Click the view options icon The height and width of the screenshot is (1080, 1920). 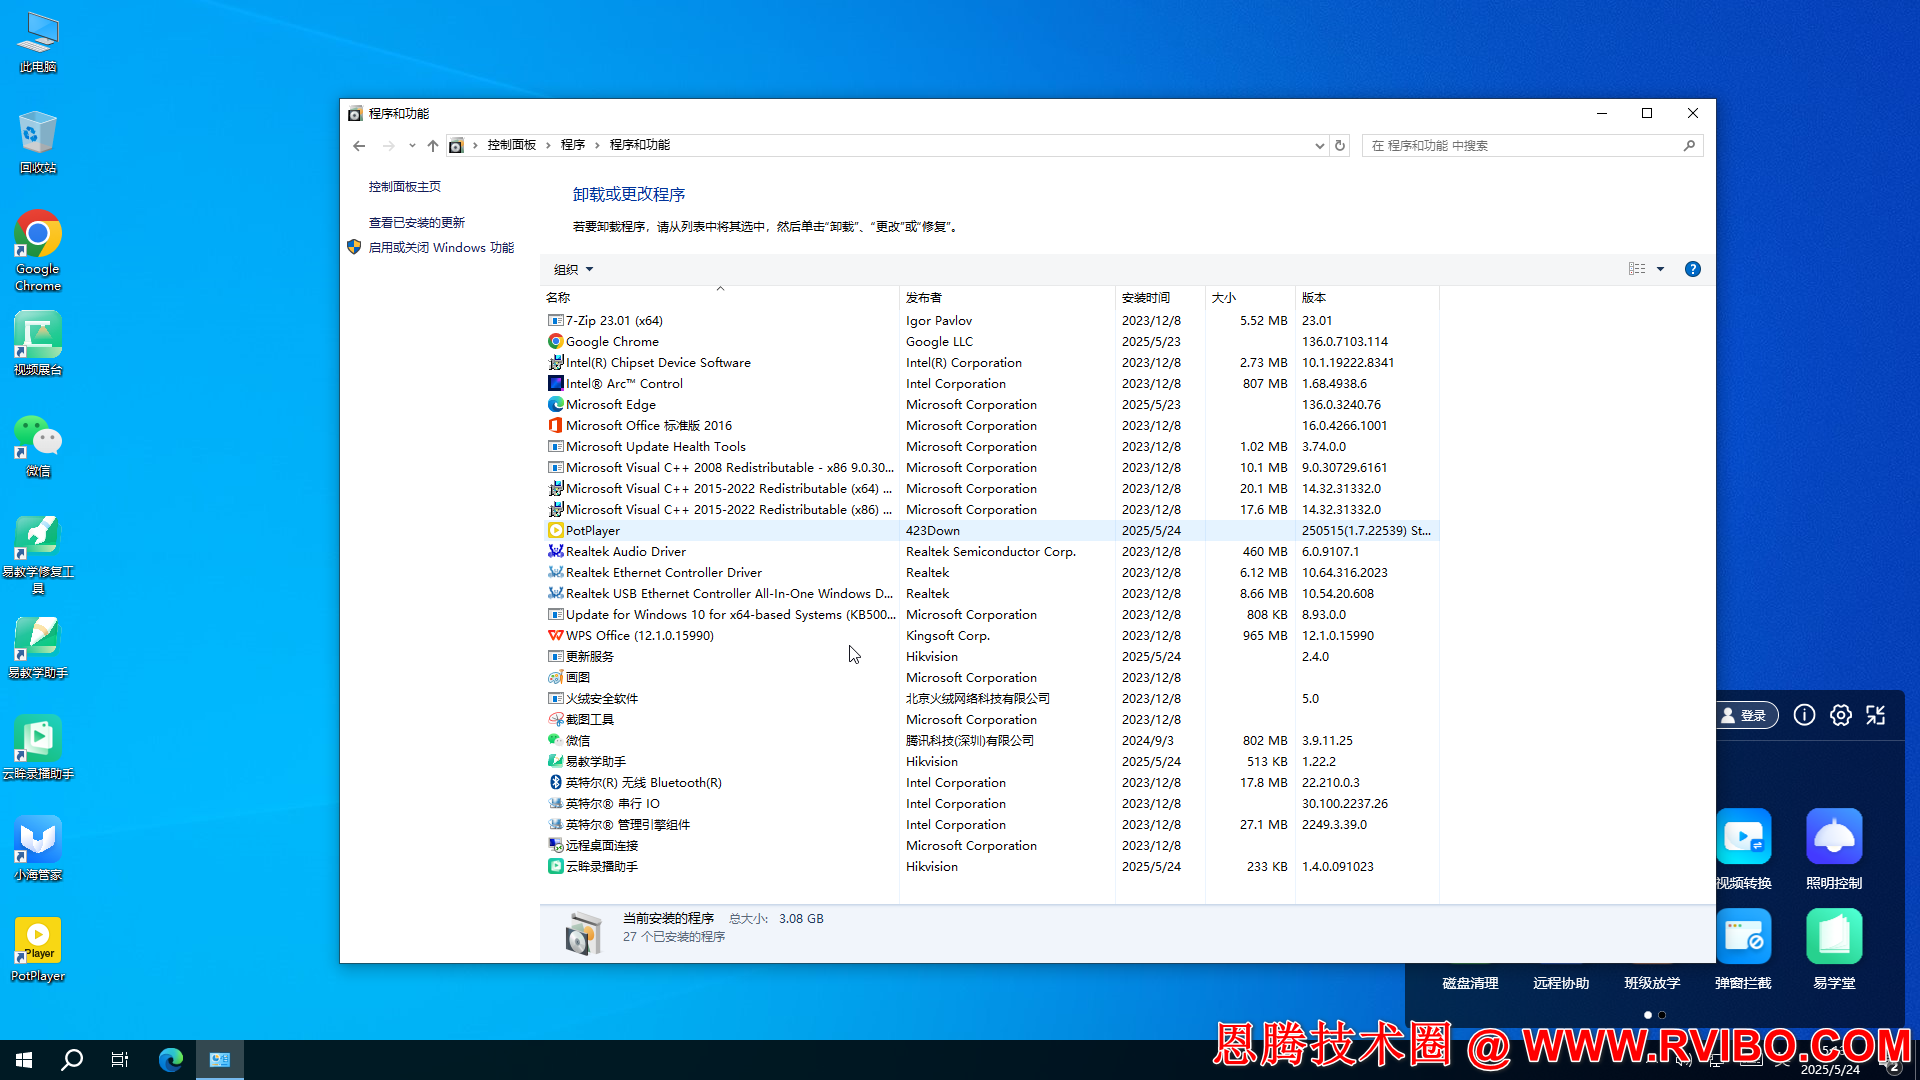1637,269
